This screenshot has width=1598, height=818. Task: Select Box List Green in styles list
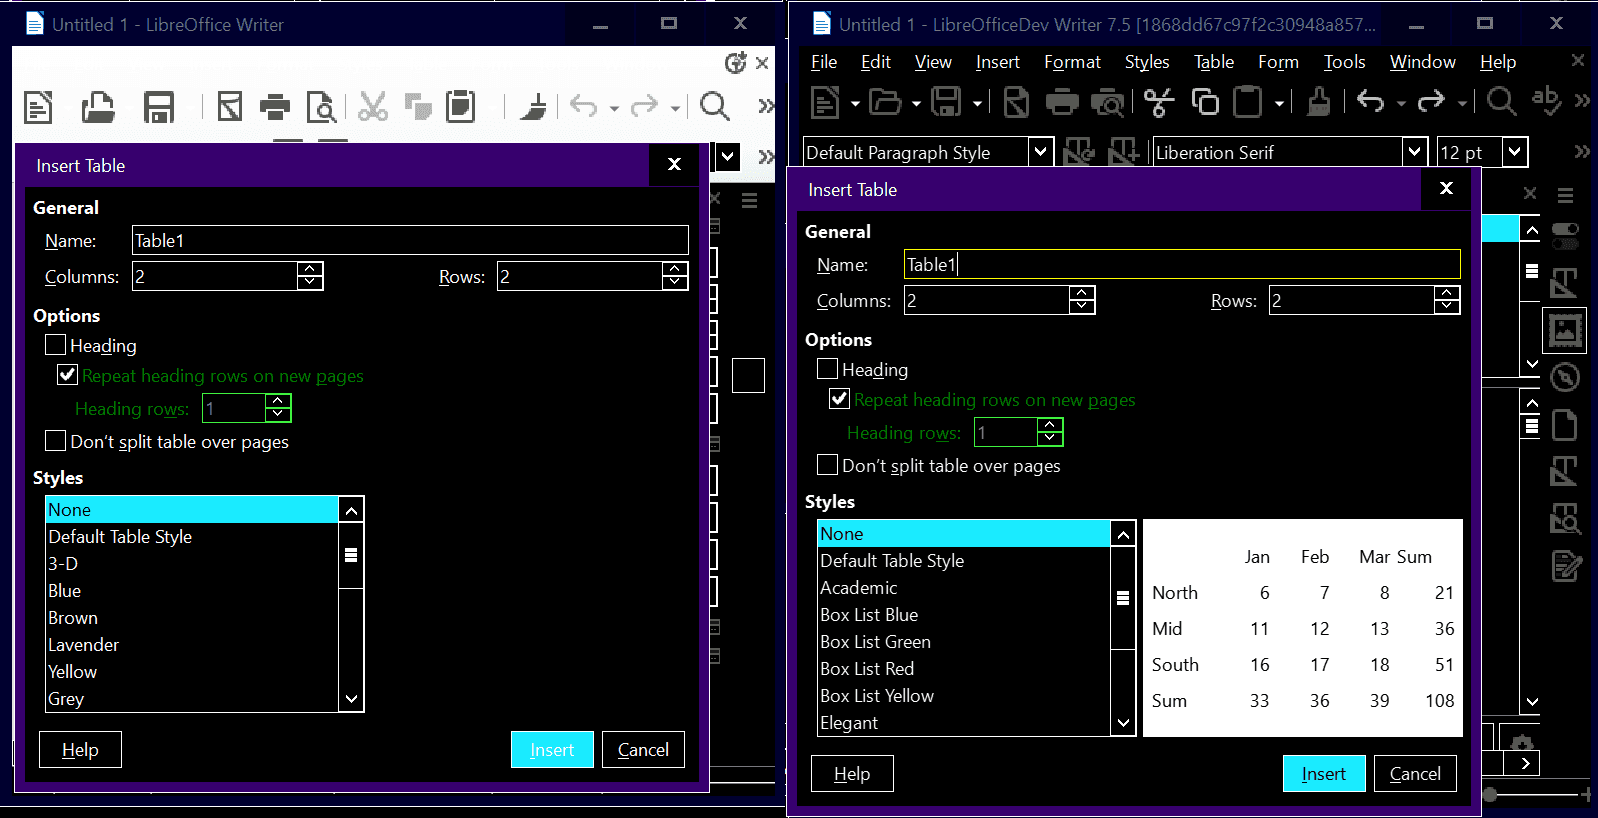pyautogui.click(x=875, y=642)
